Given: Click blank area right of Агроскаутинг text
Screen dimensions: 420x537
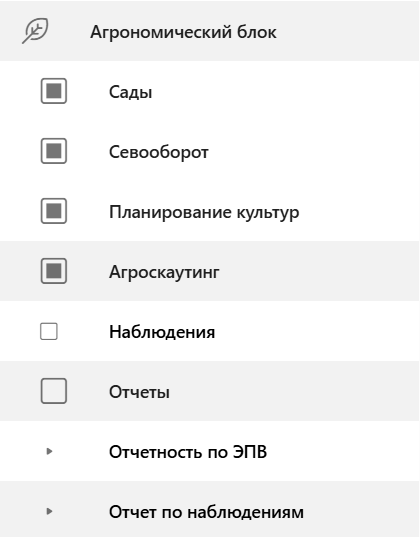Looking at the screenshot, I should [319, 271].
